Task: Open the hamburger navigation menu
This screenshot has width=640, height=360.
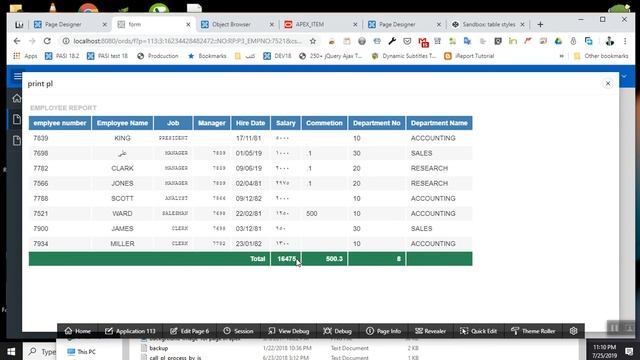Action: (x=17, y=76)
